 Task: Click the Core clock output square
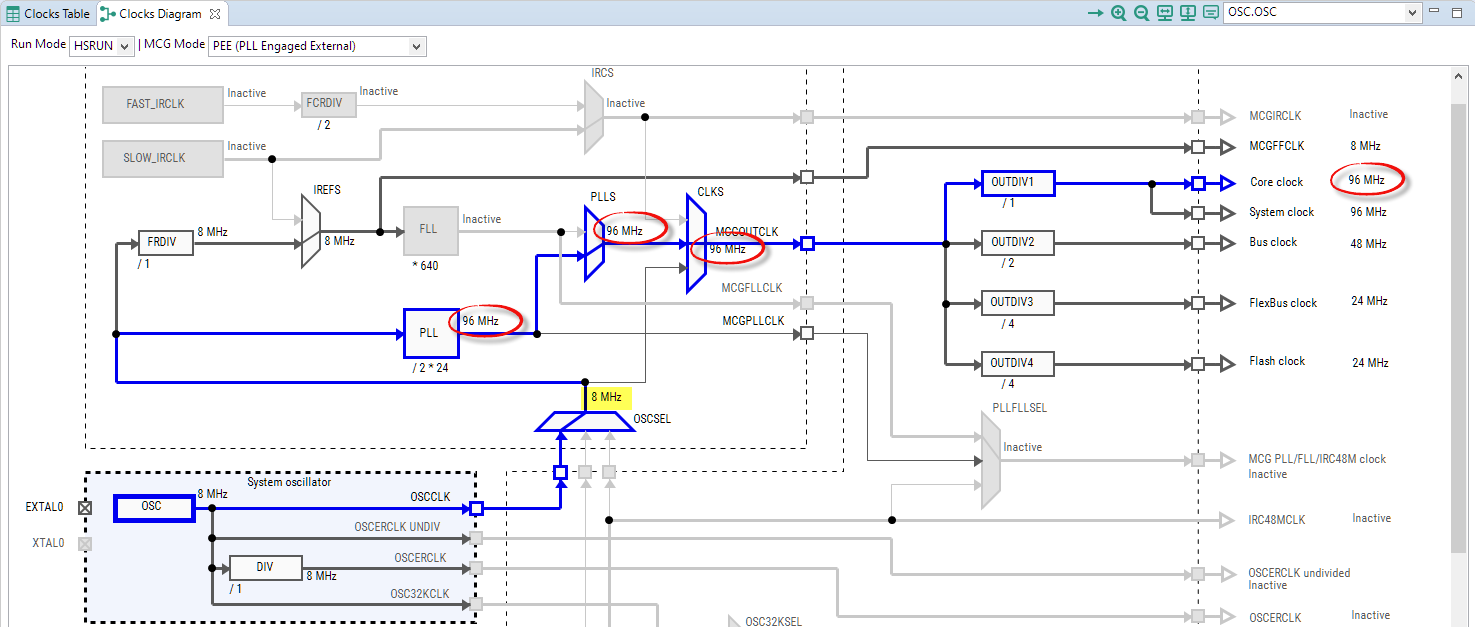(1198, 183)
